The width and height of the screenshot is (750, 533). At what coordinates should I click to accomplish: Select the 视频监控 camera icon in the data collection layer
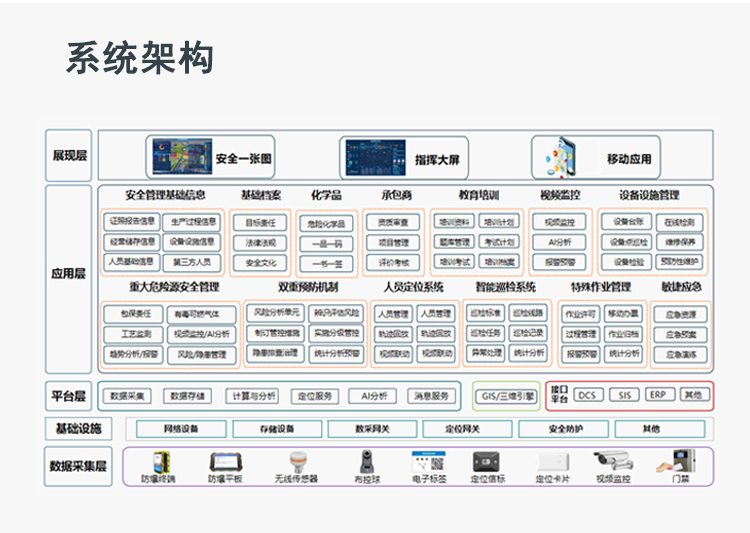[x=613, y=461]
